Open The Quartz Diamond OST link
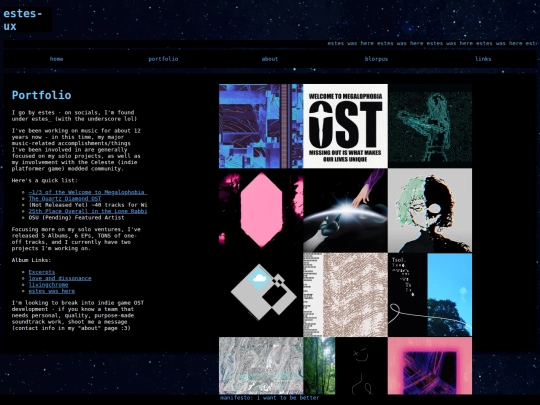 65,199
